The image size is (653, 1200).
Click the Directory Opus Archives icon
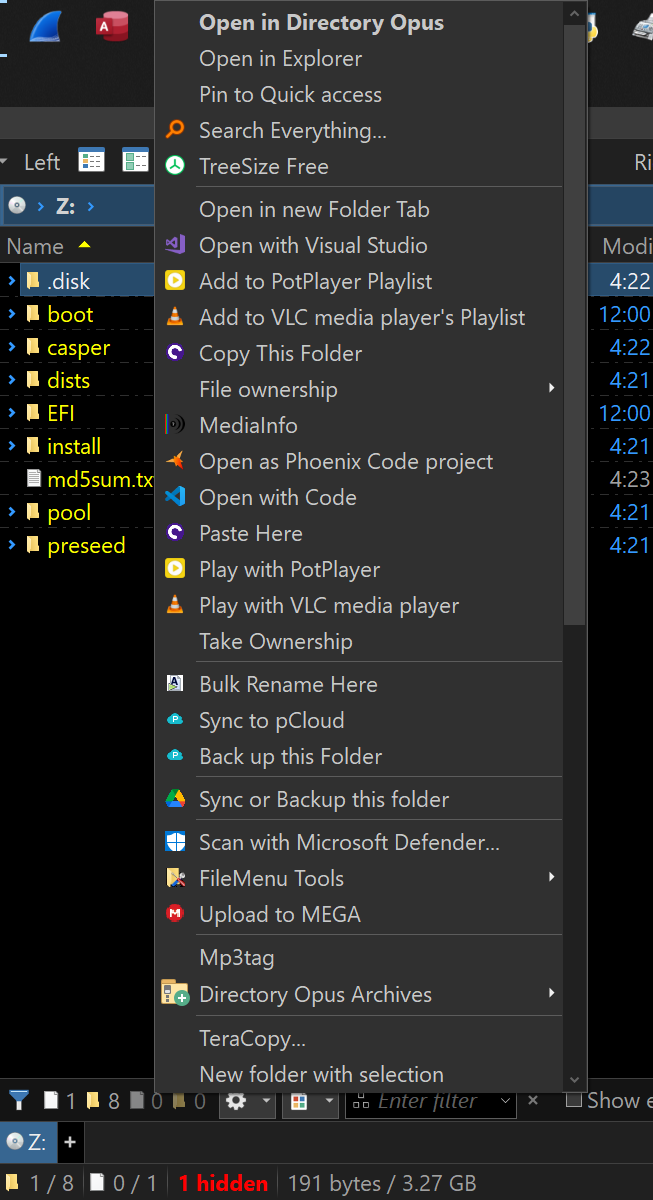coord(175,993)
